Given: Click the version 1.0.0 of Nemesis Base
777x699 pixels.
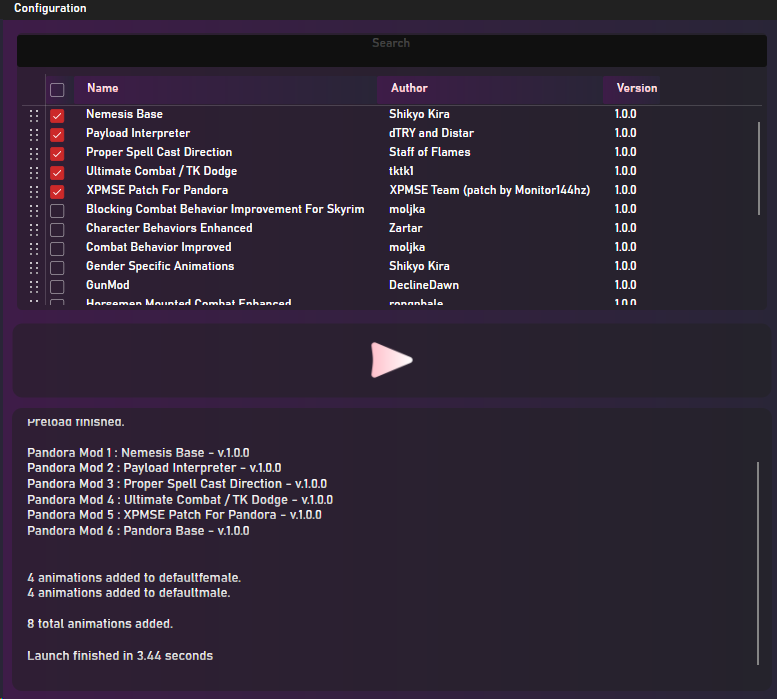Looking at the screenshot, I should 625,114.
